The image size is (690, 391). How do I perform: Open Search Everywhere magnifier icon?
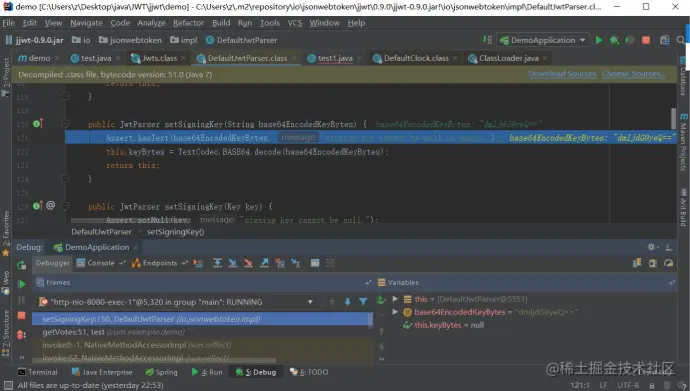pos(681,40)
